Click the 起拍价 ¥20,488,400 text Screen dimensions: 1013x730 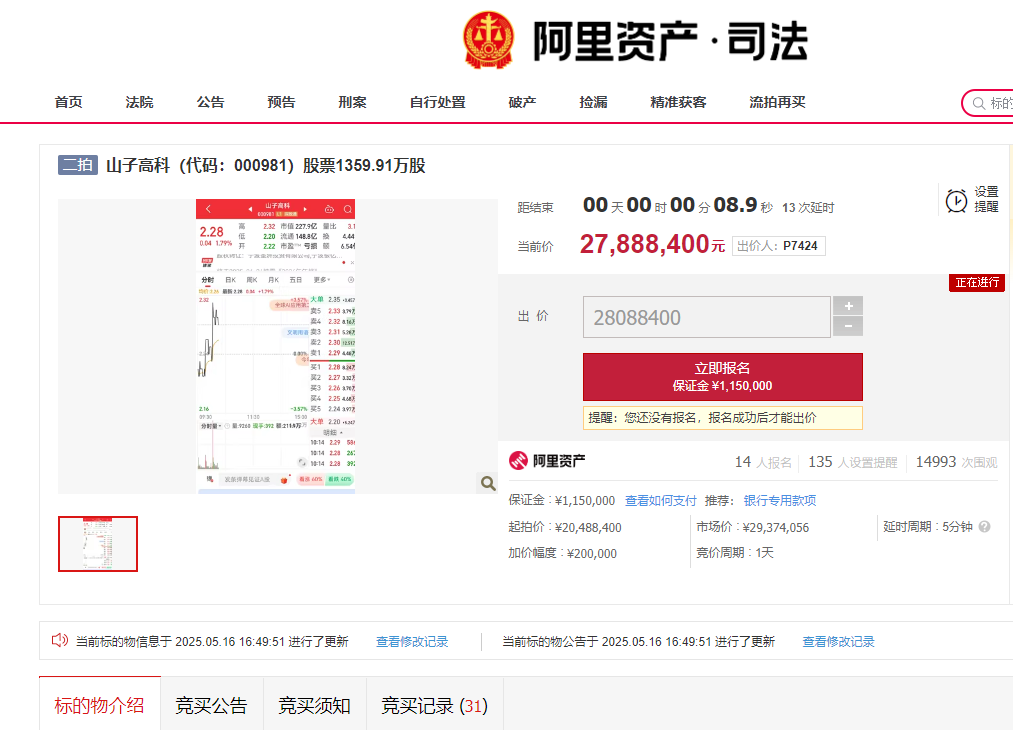(x=565, y=527)
